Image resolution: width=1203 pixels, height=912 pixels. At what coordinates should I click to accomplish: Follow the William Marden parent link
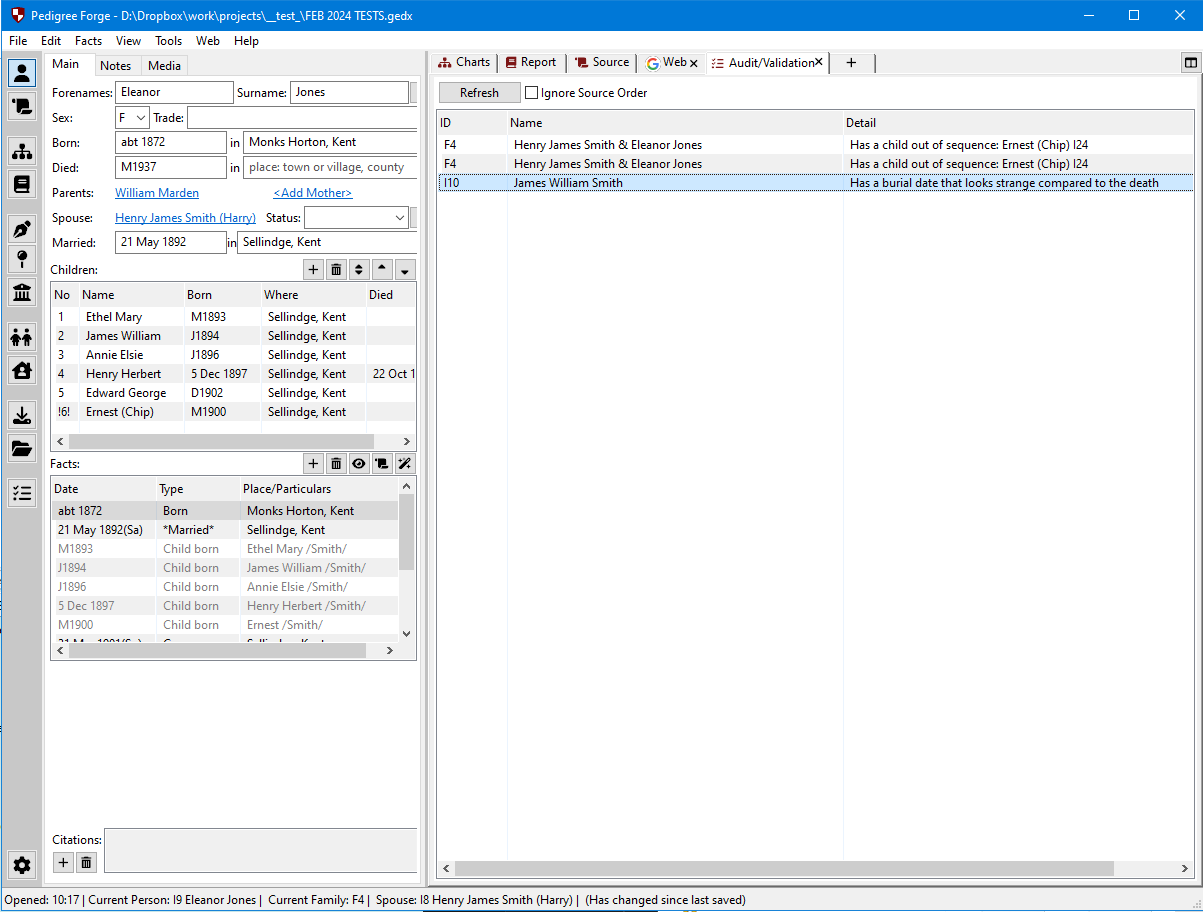(157, 193)
